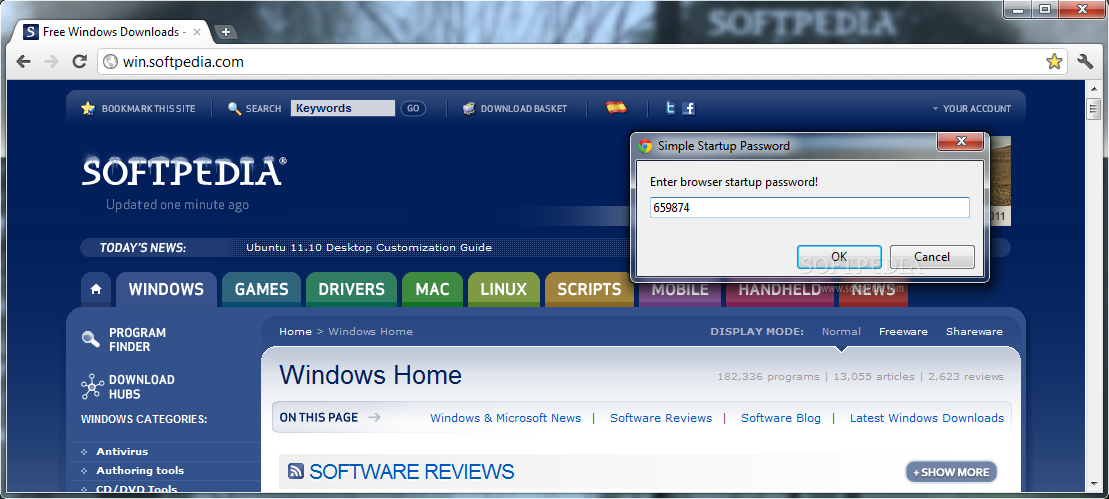Click the Bookmark This Site text
This screenshot has height=499, width=1109.
149,108
